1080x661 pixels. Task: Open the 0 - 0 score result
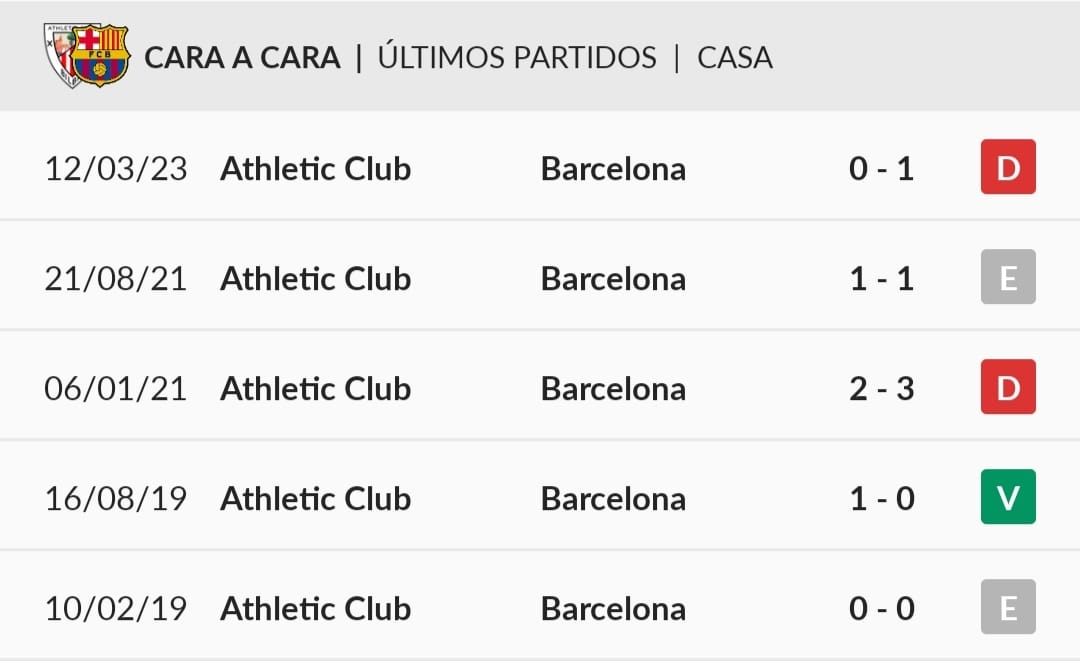click(882, 609)
